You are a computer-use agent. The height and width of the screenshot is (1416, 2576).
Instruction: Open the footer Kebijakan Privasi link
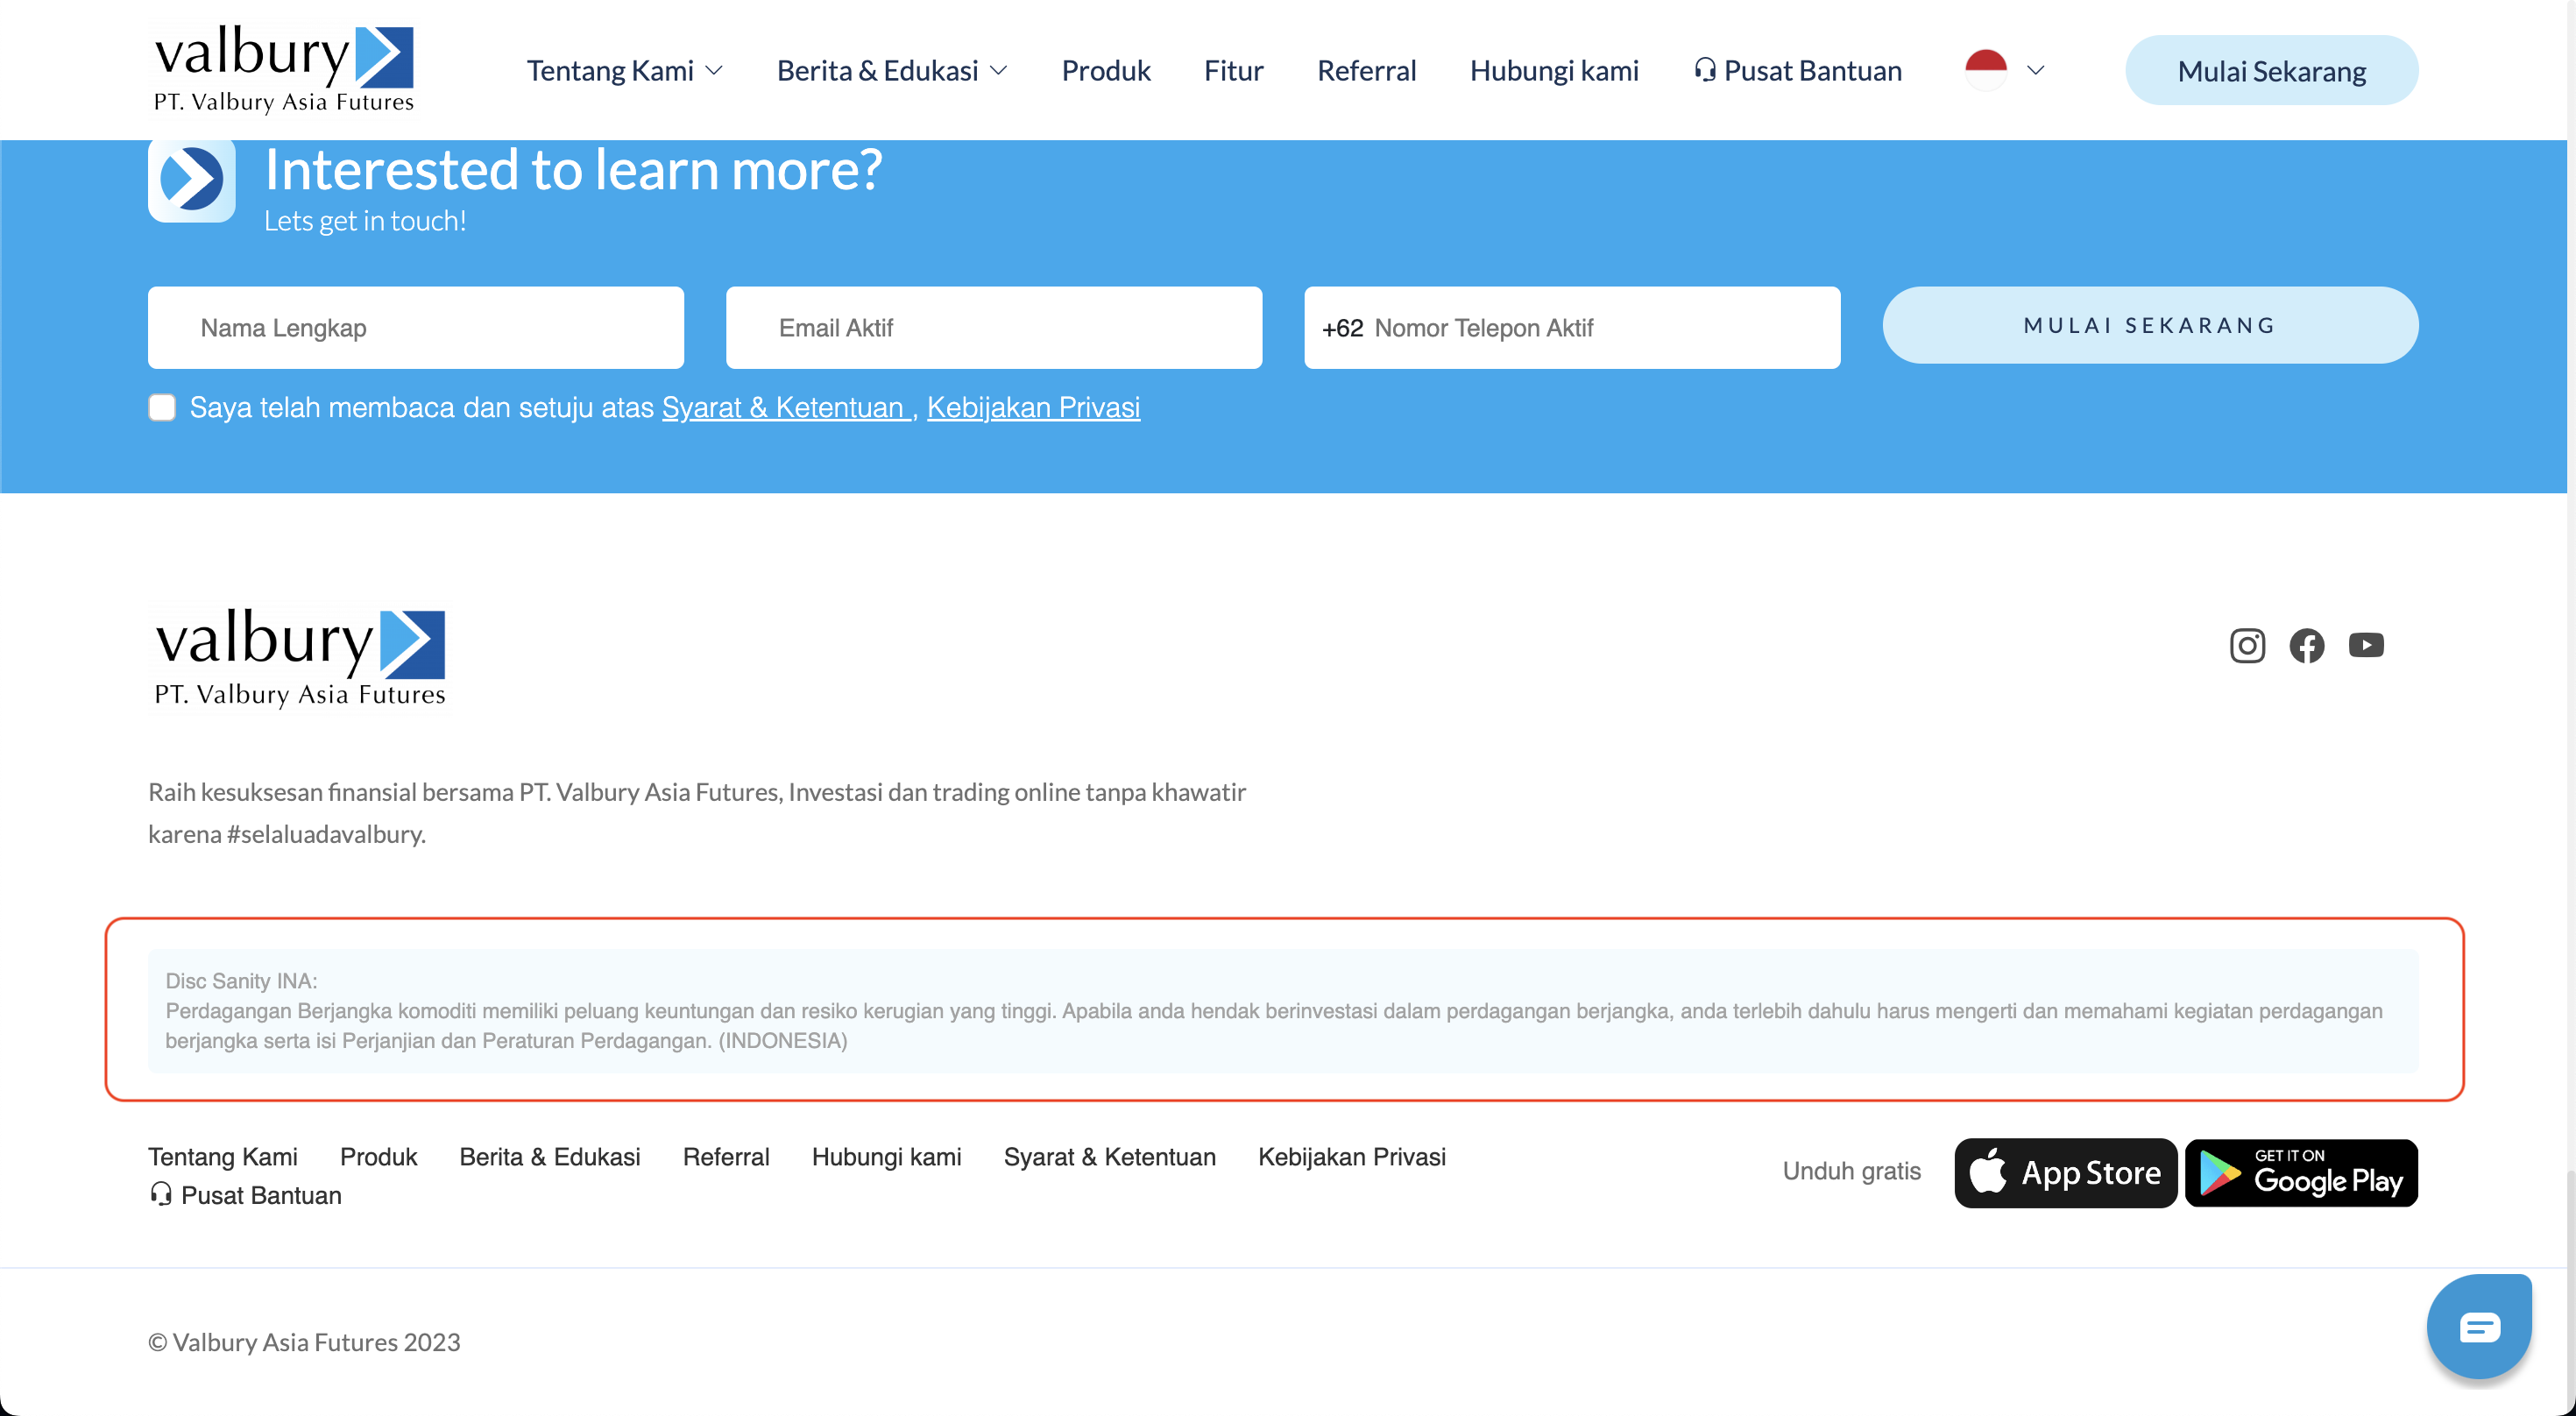[x=1351, y=1156]
